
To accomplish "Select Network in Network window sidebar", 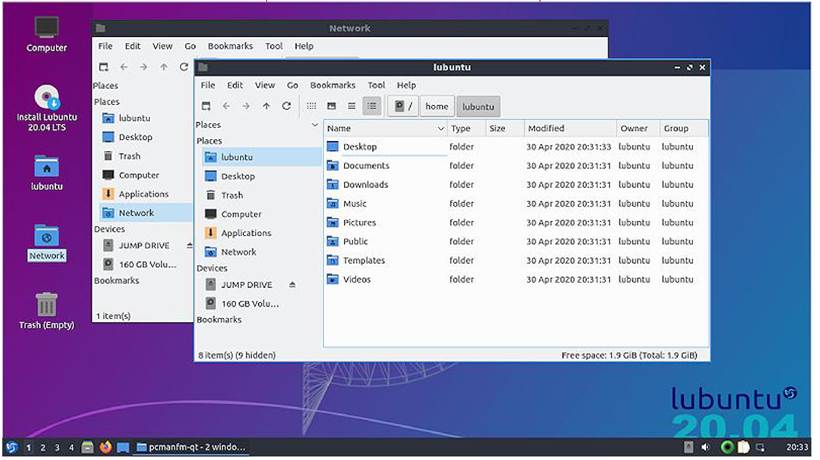I will coord(146,213).
